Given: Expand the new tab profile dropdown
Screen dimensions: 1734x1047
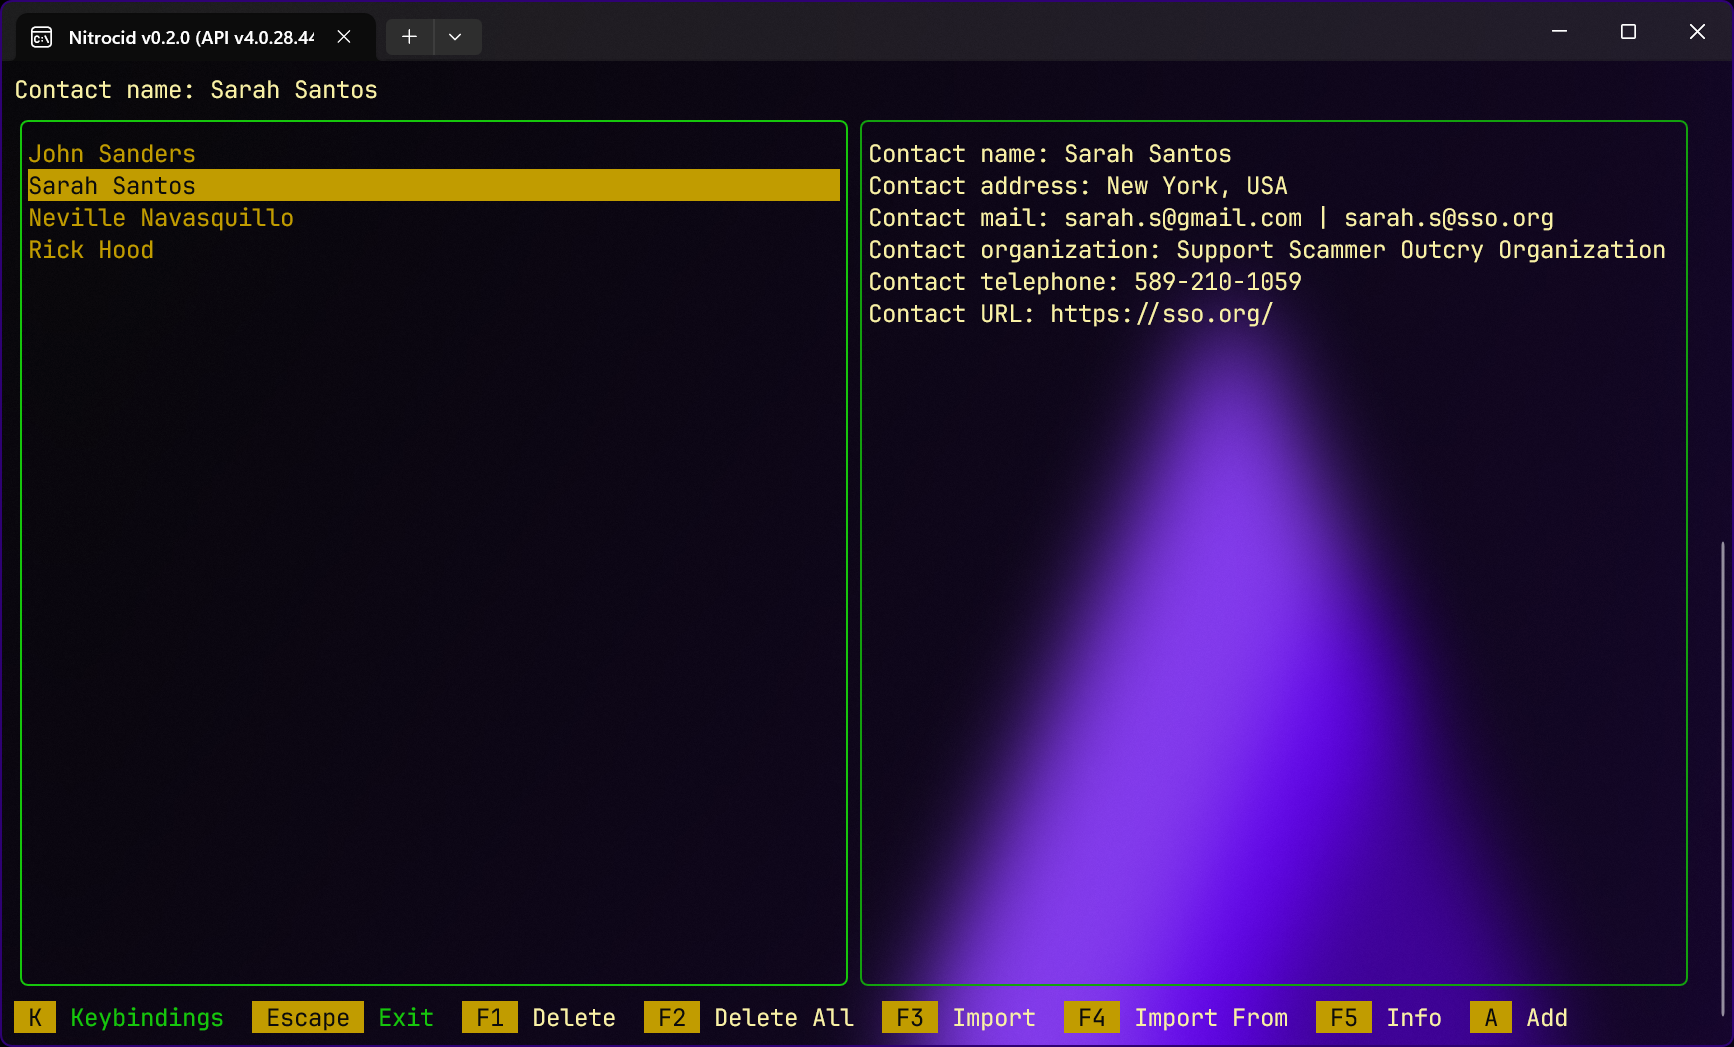Looking at the screenshot, I should (455, 37).
